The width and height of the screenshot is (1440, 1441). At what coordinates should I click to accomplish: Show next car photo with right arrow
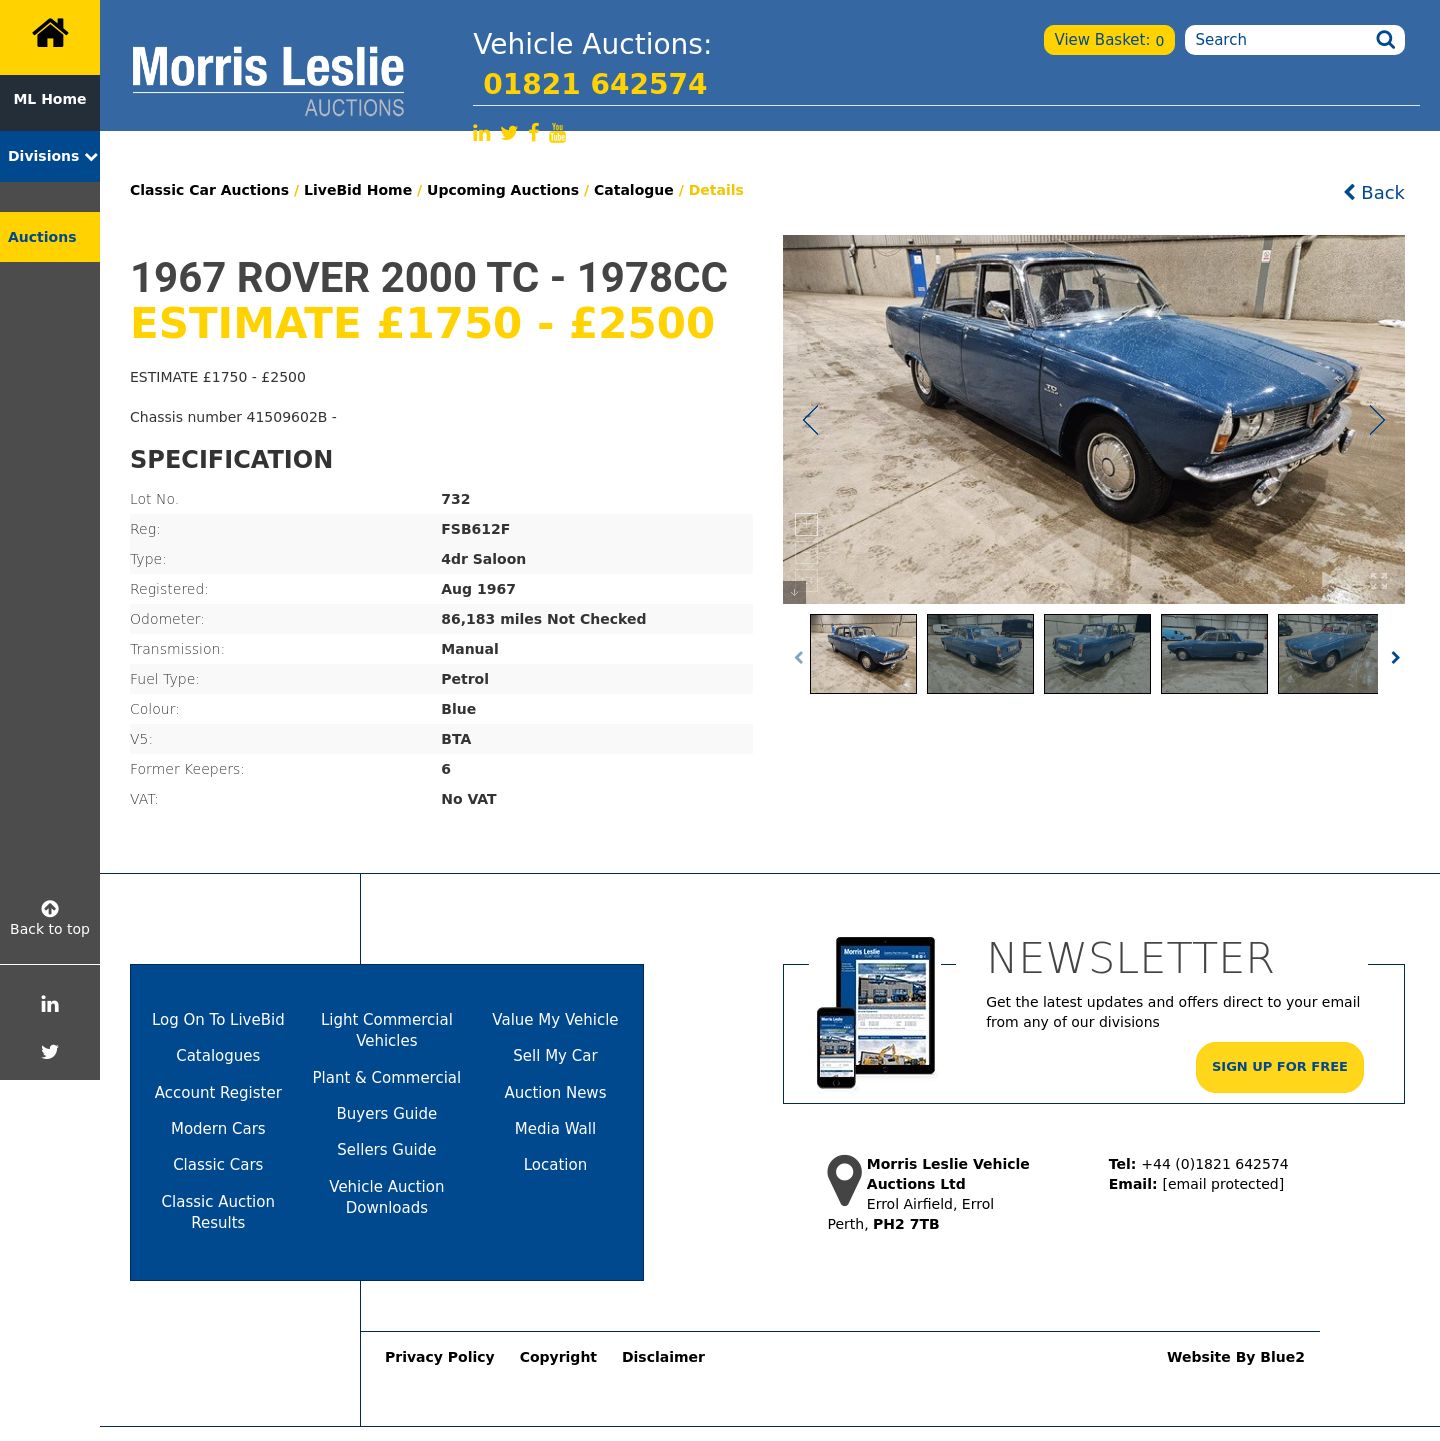1377,420
